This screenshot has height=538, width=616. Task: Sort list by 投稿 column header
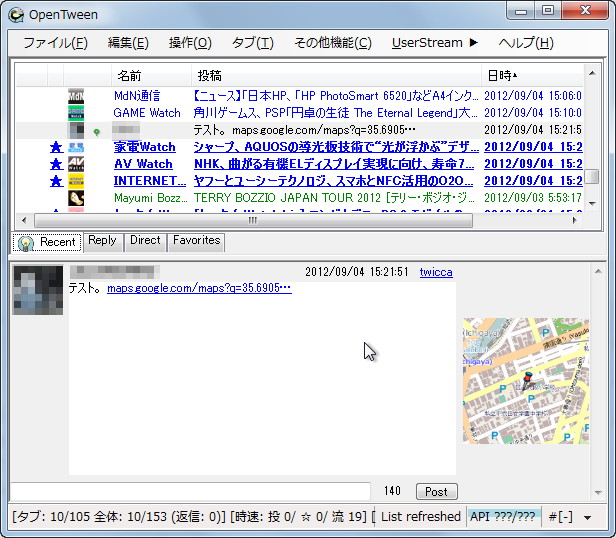point(336,75)
